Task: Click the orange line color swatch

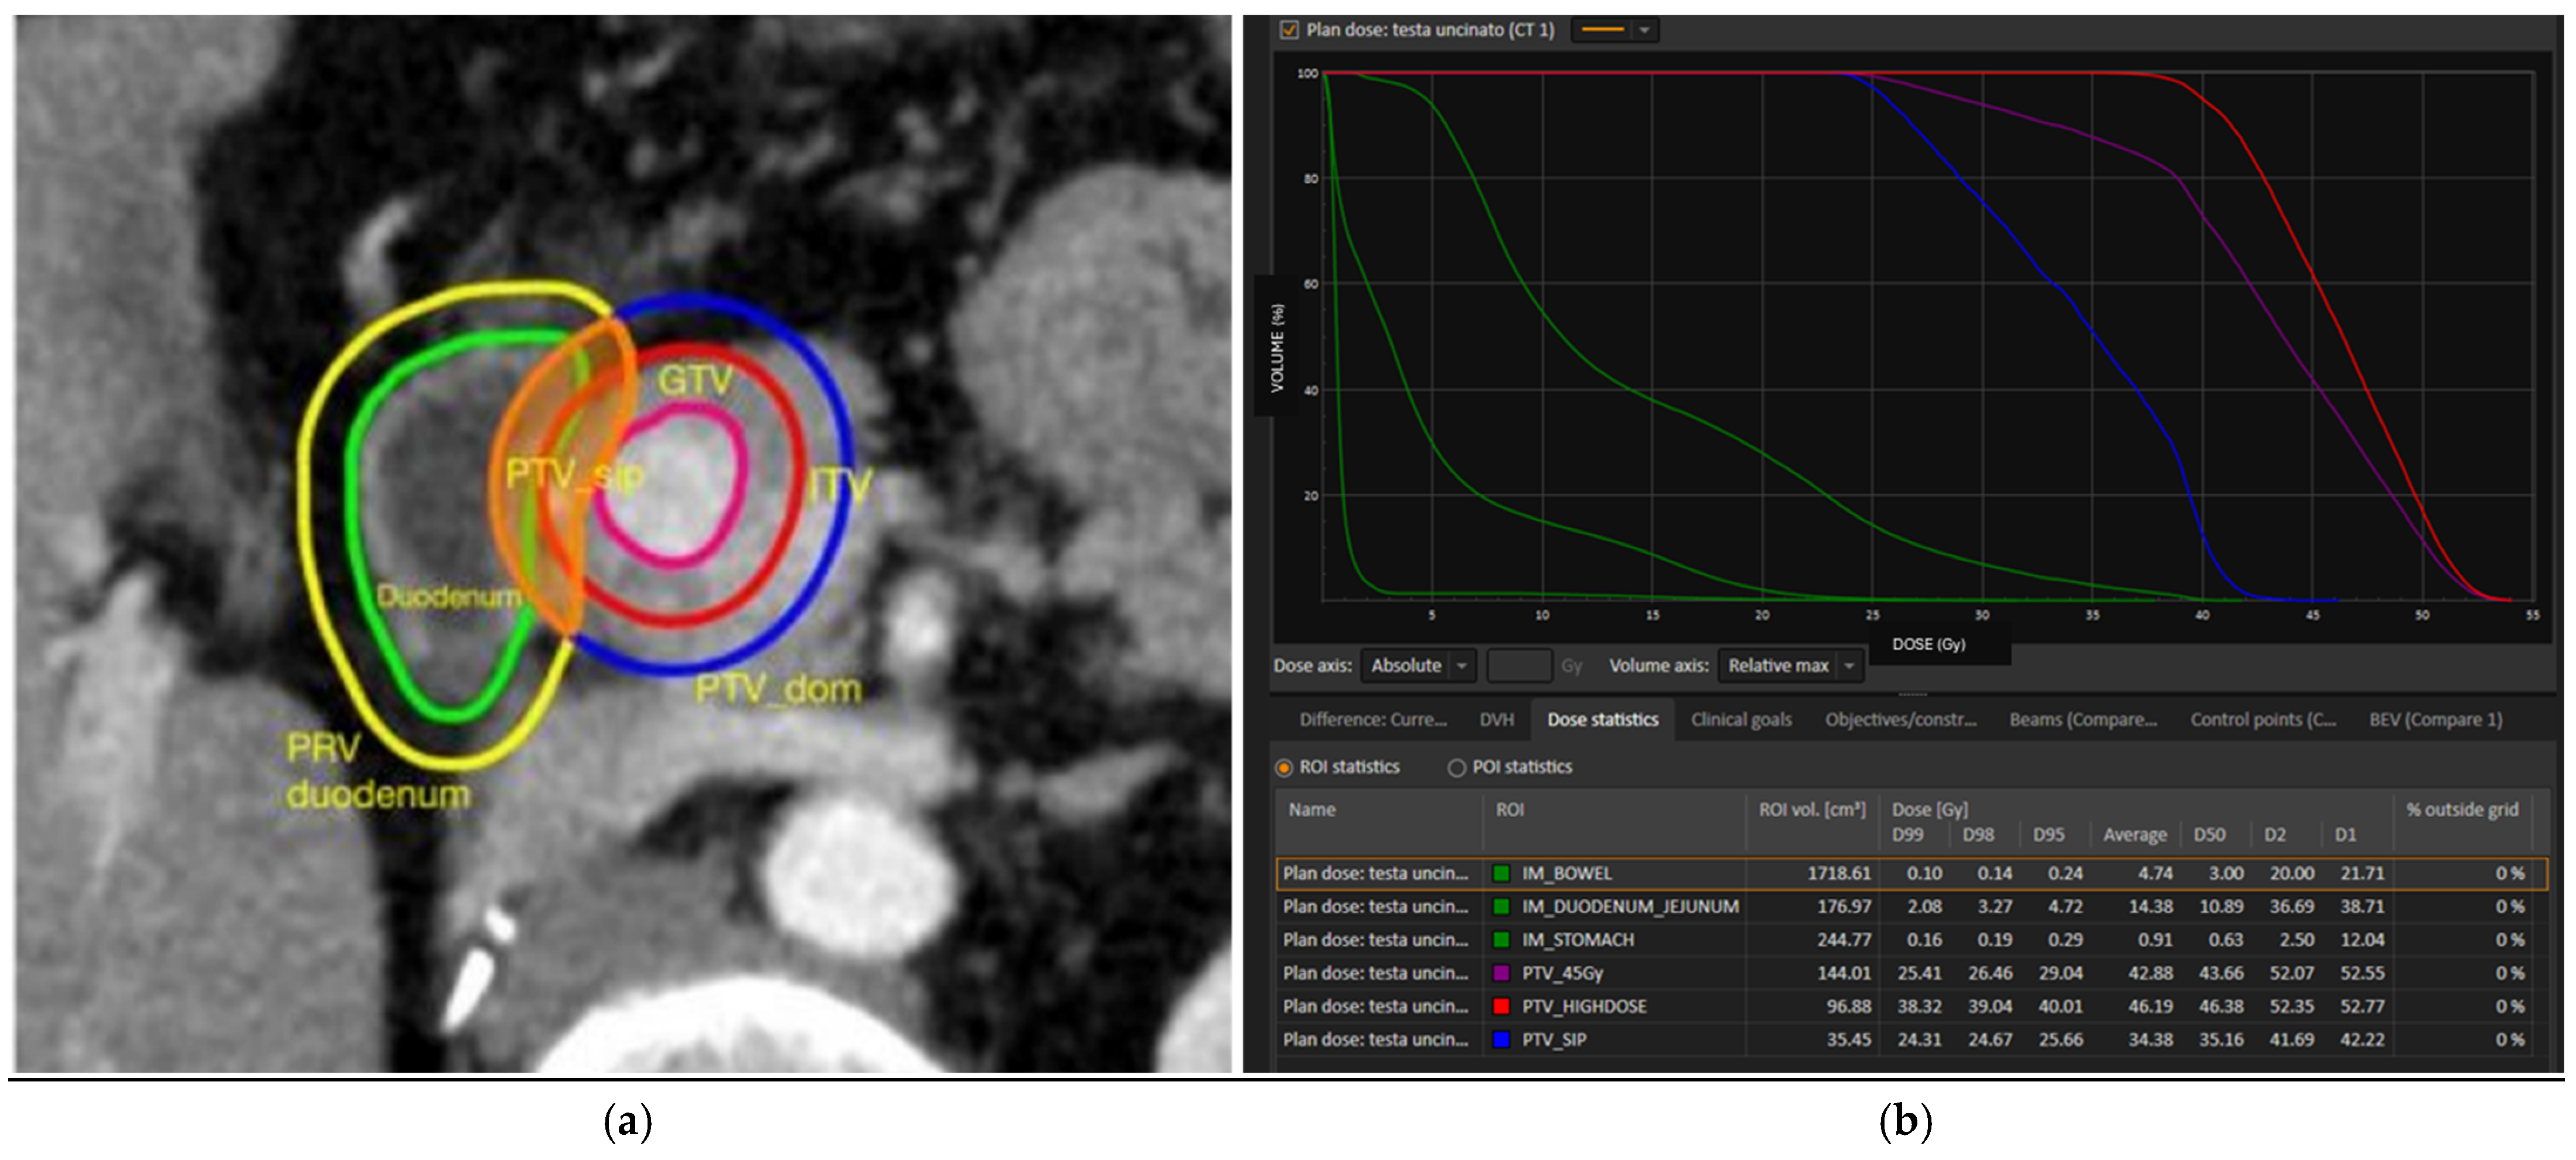Action: click(x=1603, y=30)
